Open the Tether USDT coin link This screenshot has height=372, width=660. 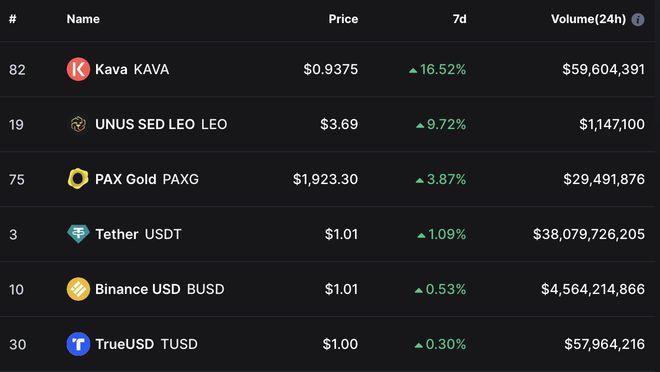point(138,234)
